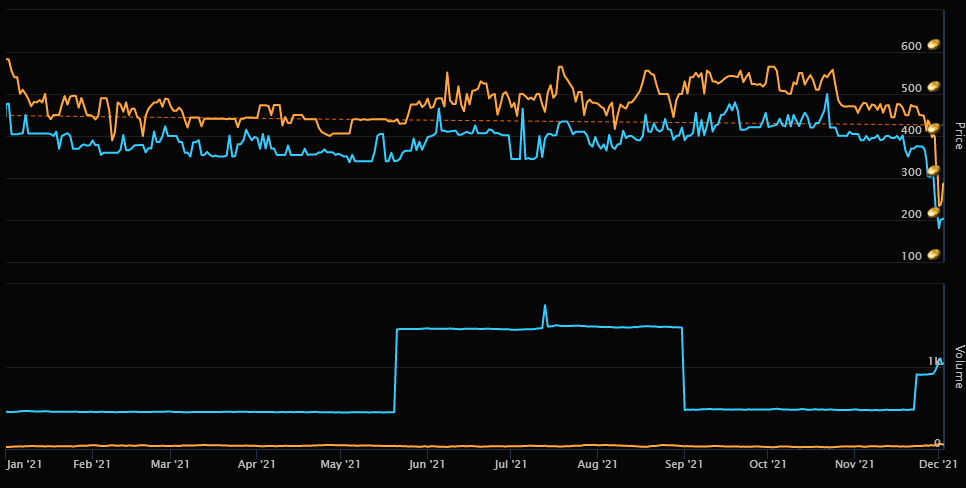Select the Jul '21 date label

[511, 464]
